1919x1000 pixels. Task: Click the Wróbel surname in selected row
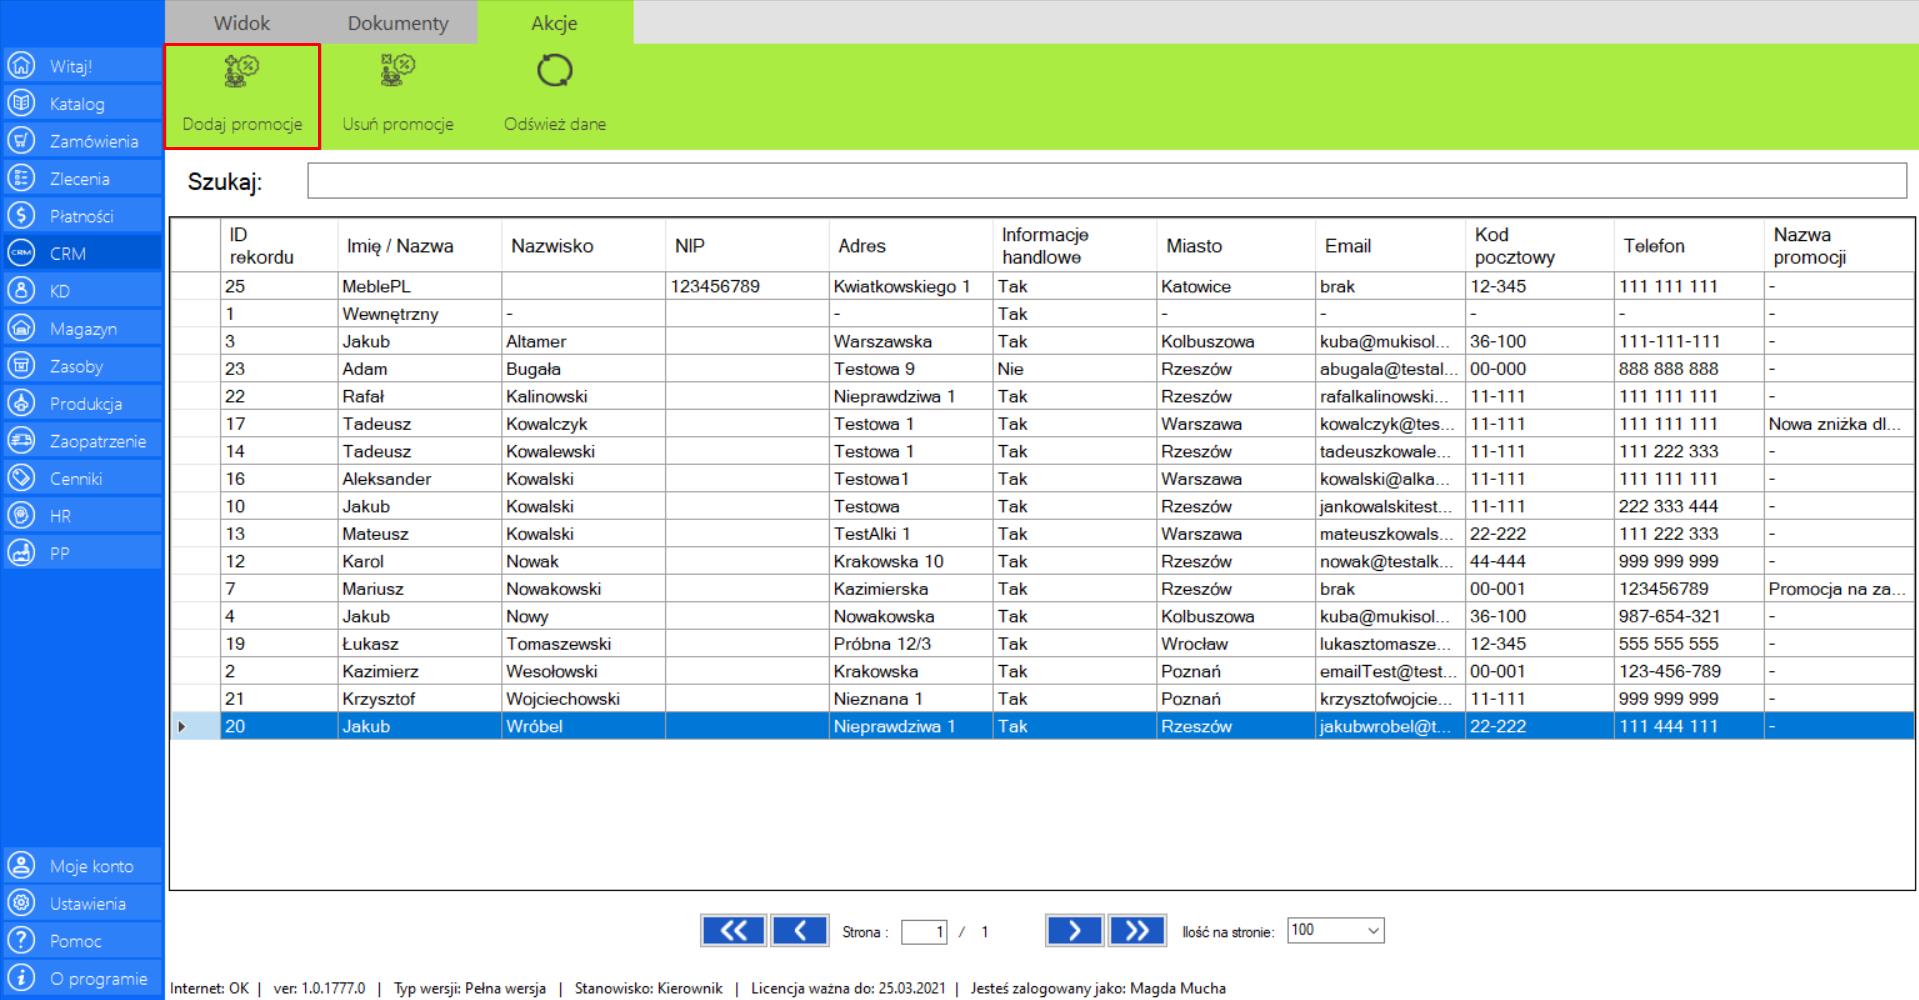pyautogui.click(x=583, y=726)
